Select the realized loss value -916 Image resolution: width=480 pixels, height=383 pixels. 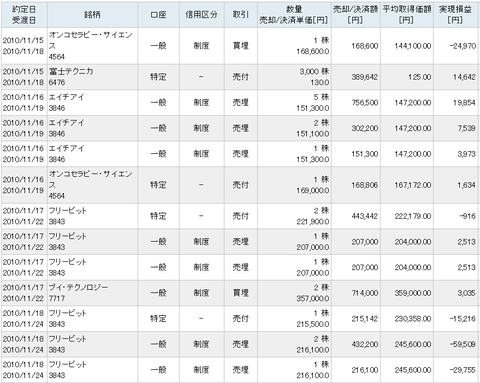click(x=468, y=216)
